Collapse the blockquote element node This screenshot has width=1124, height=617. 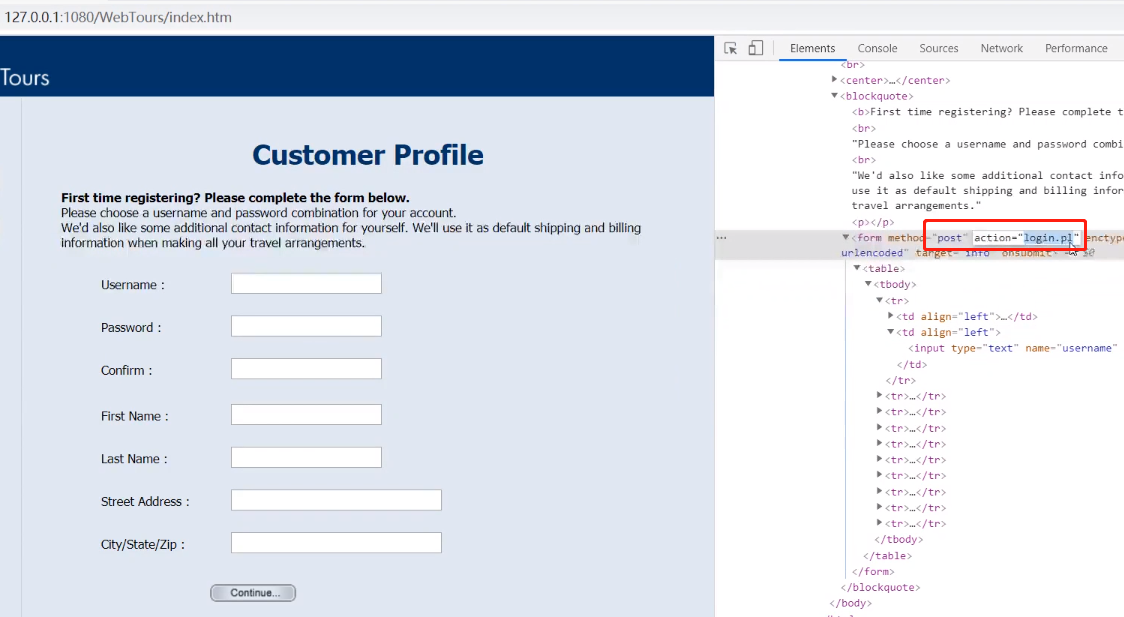834,95
